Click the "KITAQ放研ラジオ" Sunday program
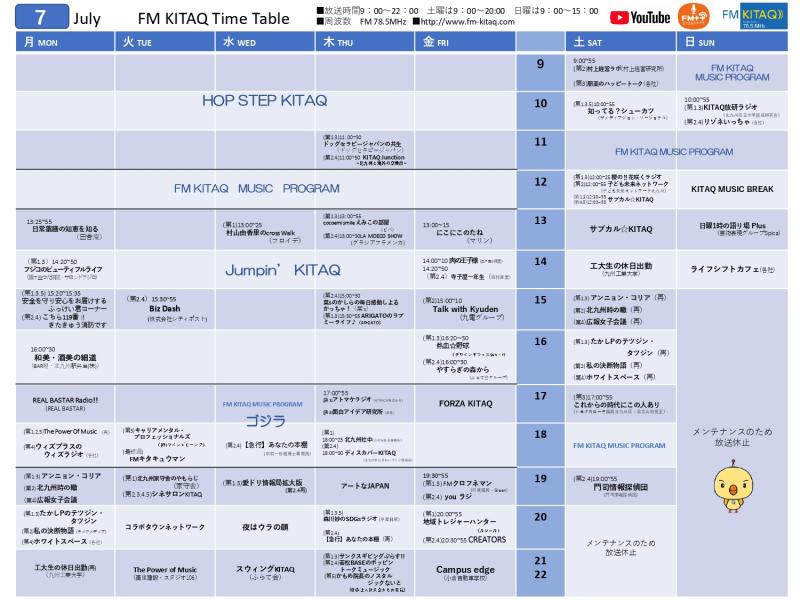Image resolution: width=800 pixels, height=600 pixels. 731,107
